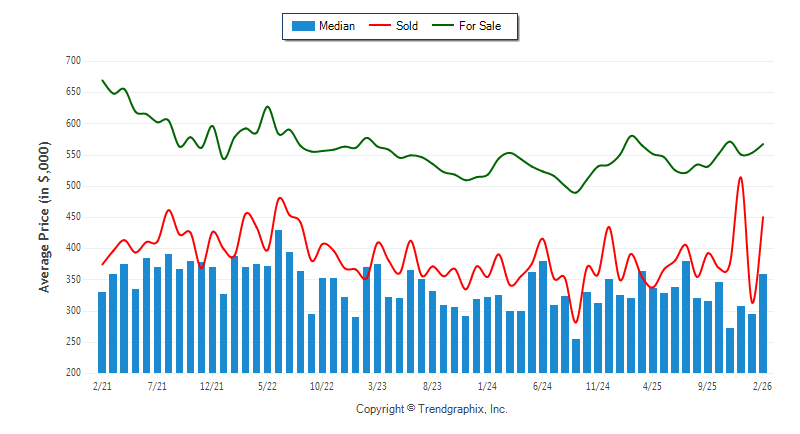Click the starting point of green For Sale line
Image resolution: width=800 pixels, height=434 pixels.
[102, 80]
